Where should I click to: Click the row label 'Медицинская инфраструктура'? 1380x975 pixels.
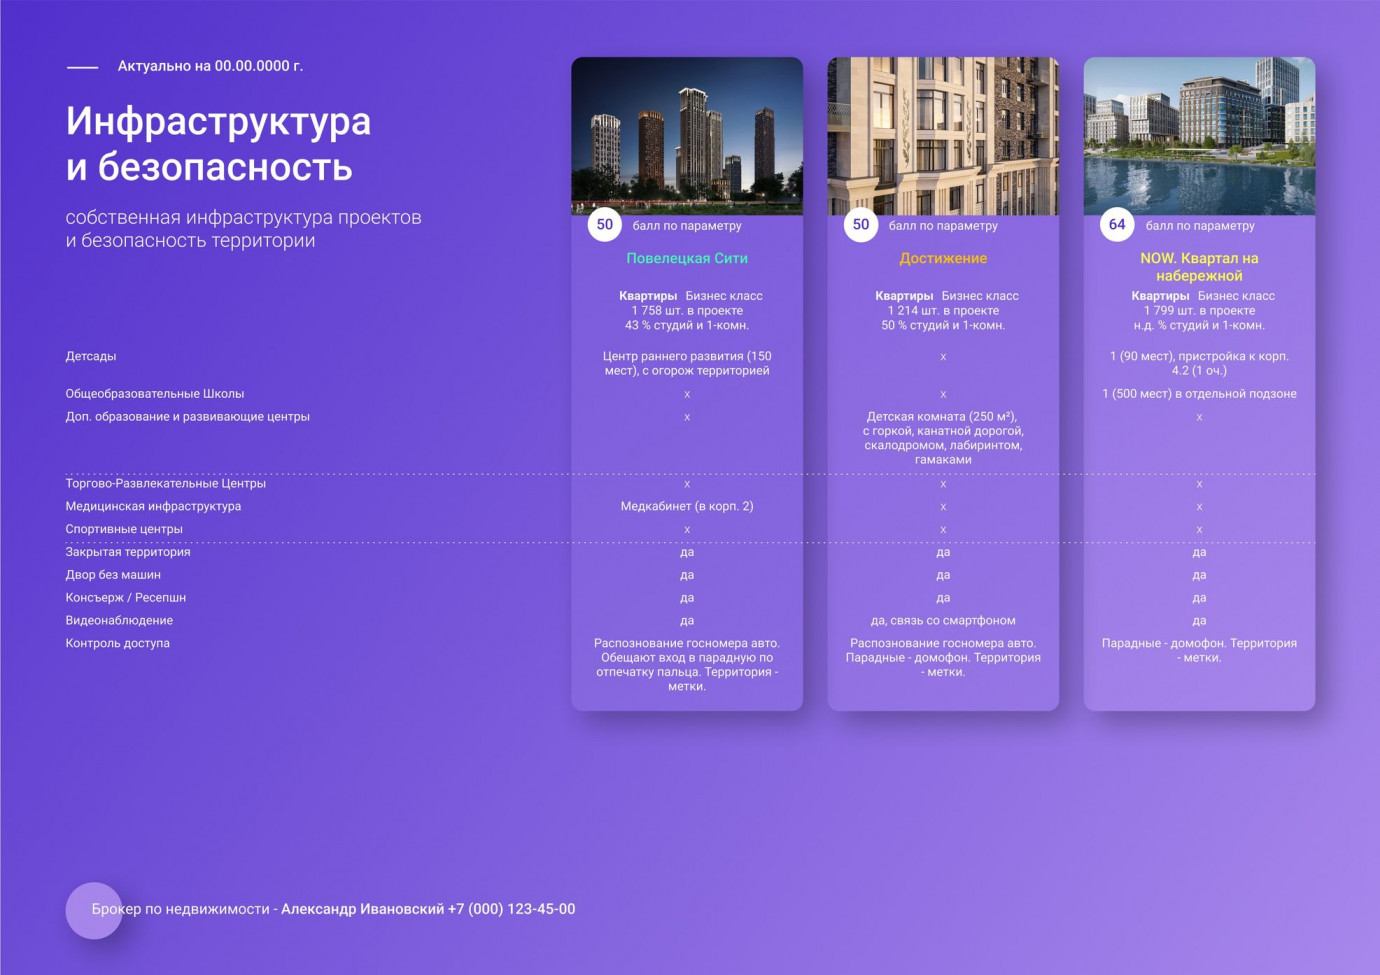click(153, 507)
